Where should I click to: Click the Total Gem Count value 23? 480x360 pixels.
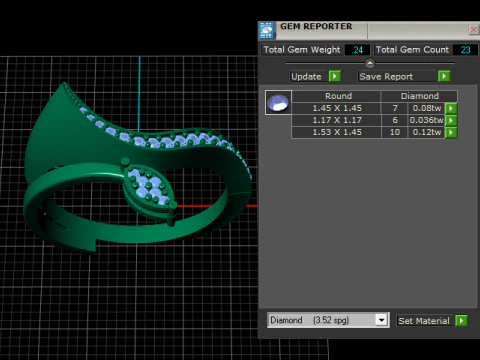(465, 50)
